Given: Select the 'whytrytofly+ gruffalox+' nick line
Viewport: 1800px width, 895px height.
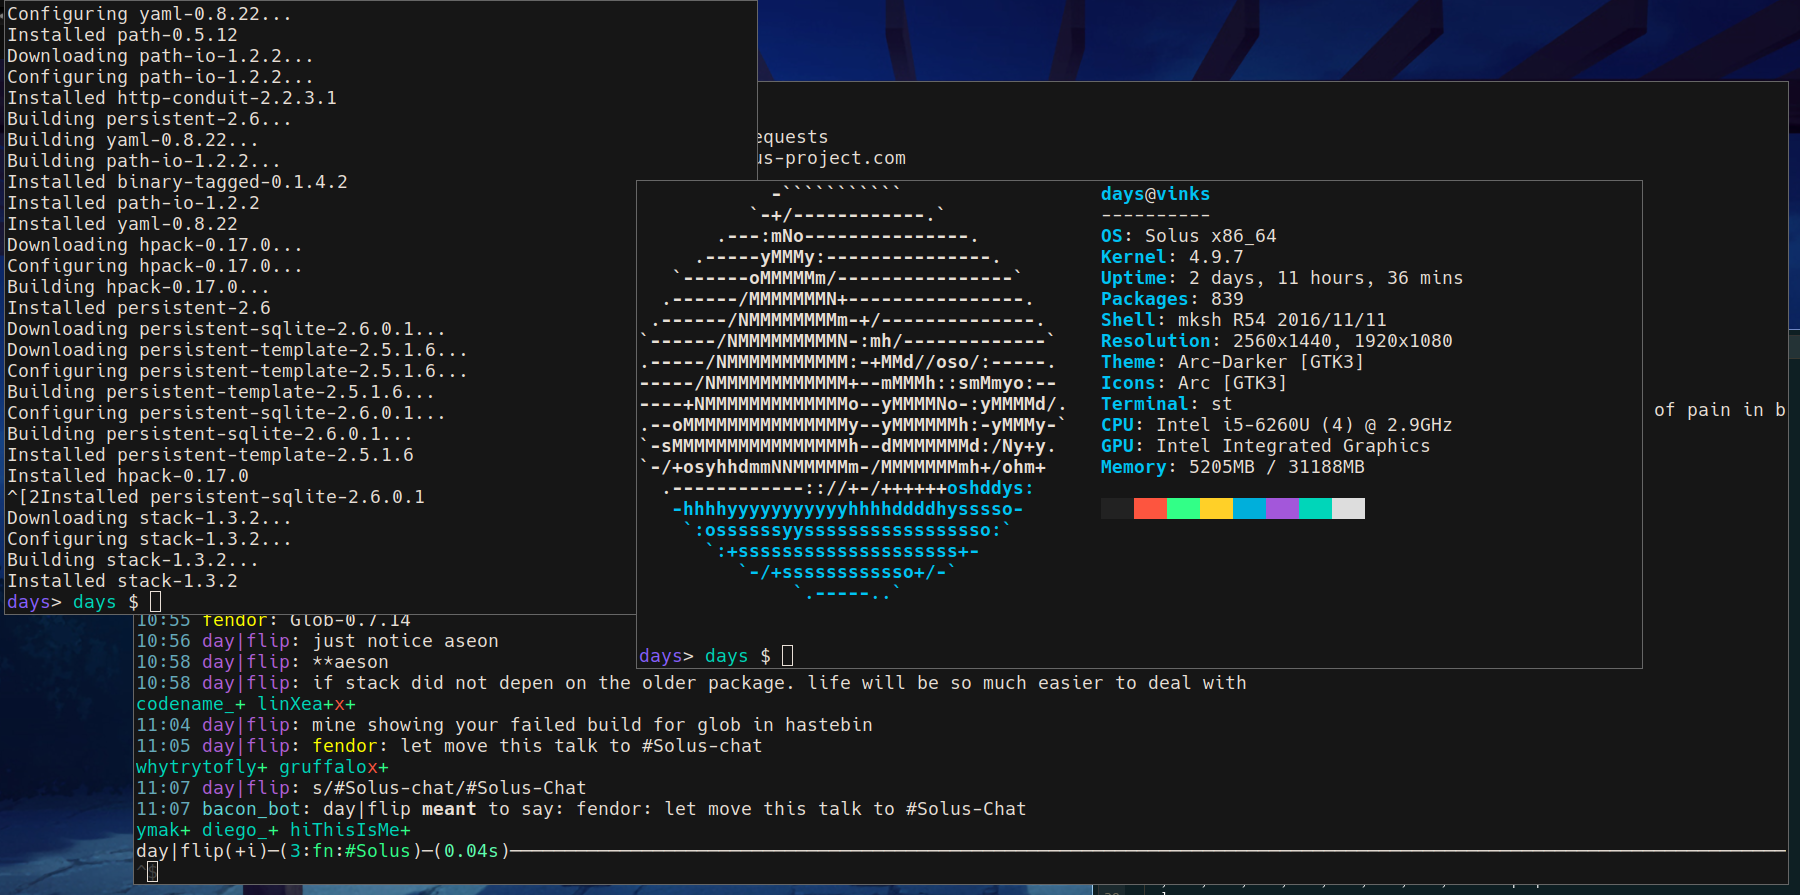Looking at the screenshot, I should 262,767.
